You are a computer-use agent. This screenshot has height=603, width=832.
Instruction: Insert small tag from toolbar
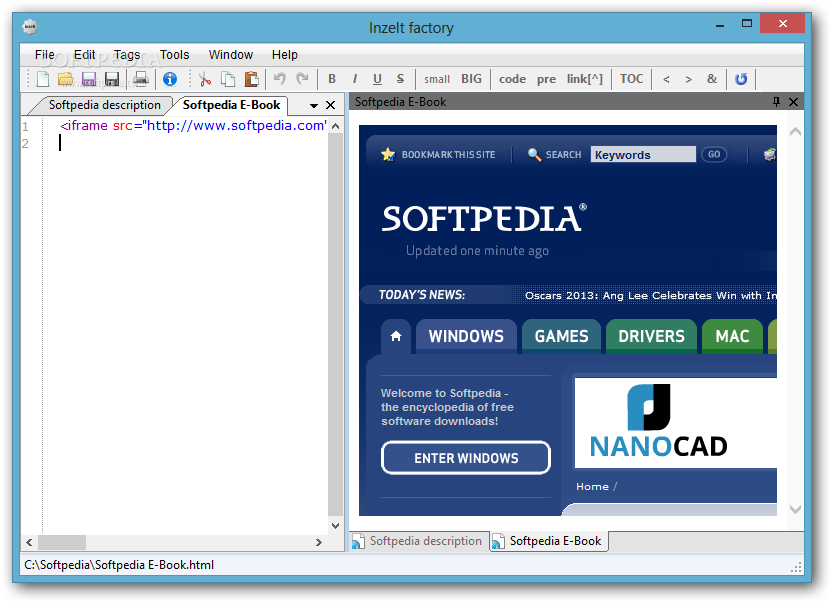(x=437, y=79)
